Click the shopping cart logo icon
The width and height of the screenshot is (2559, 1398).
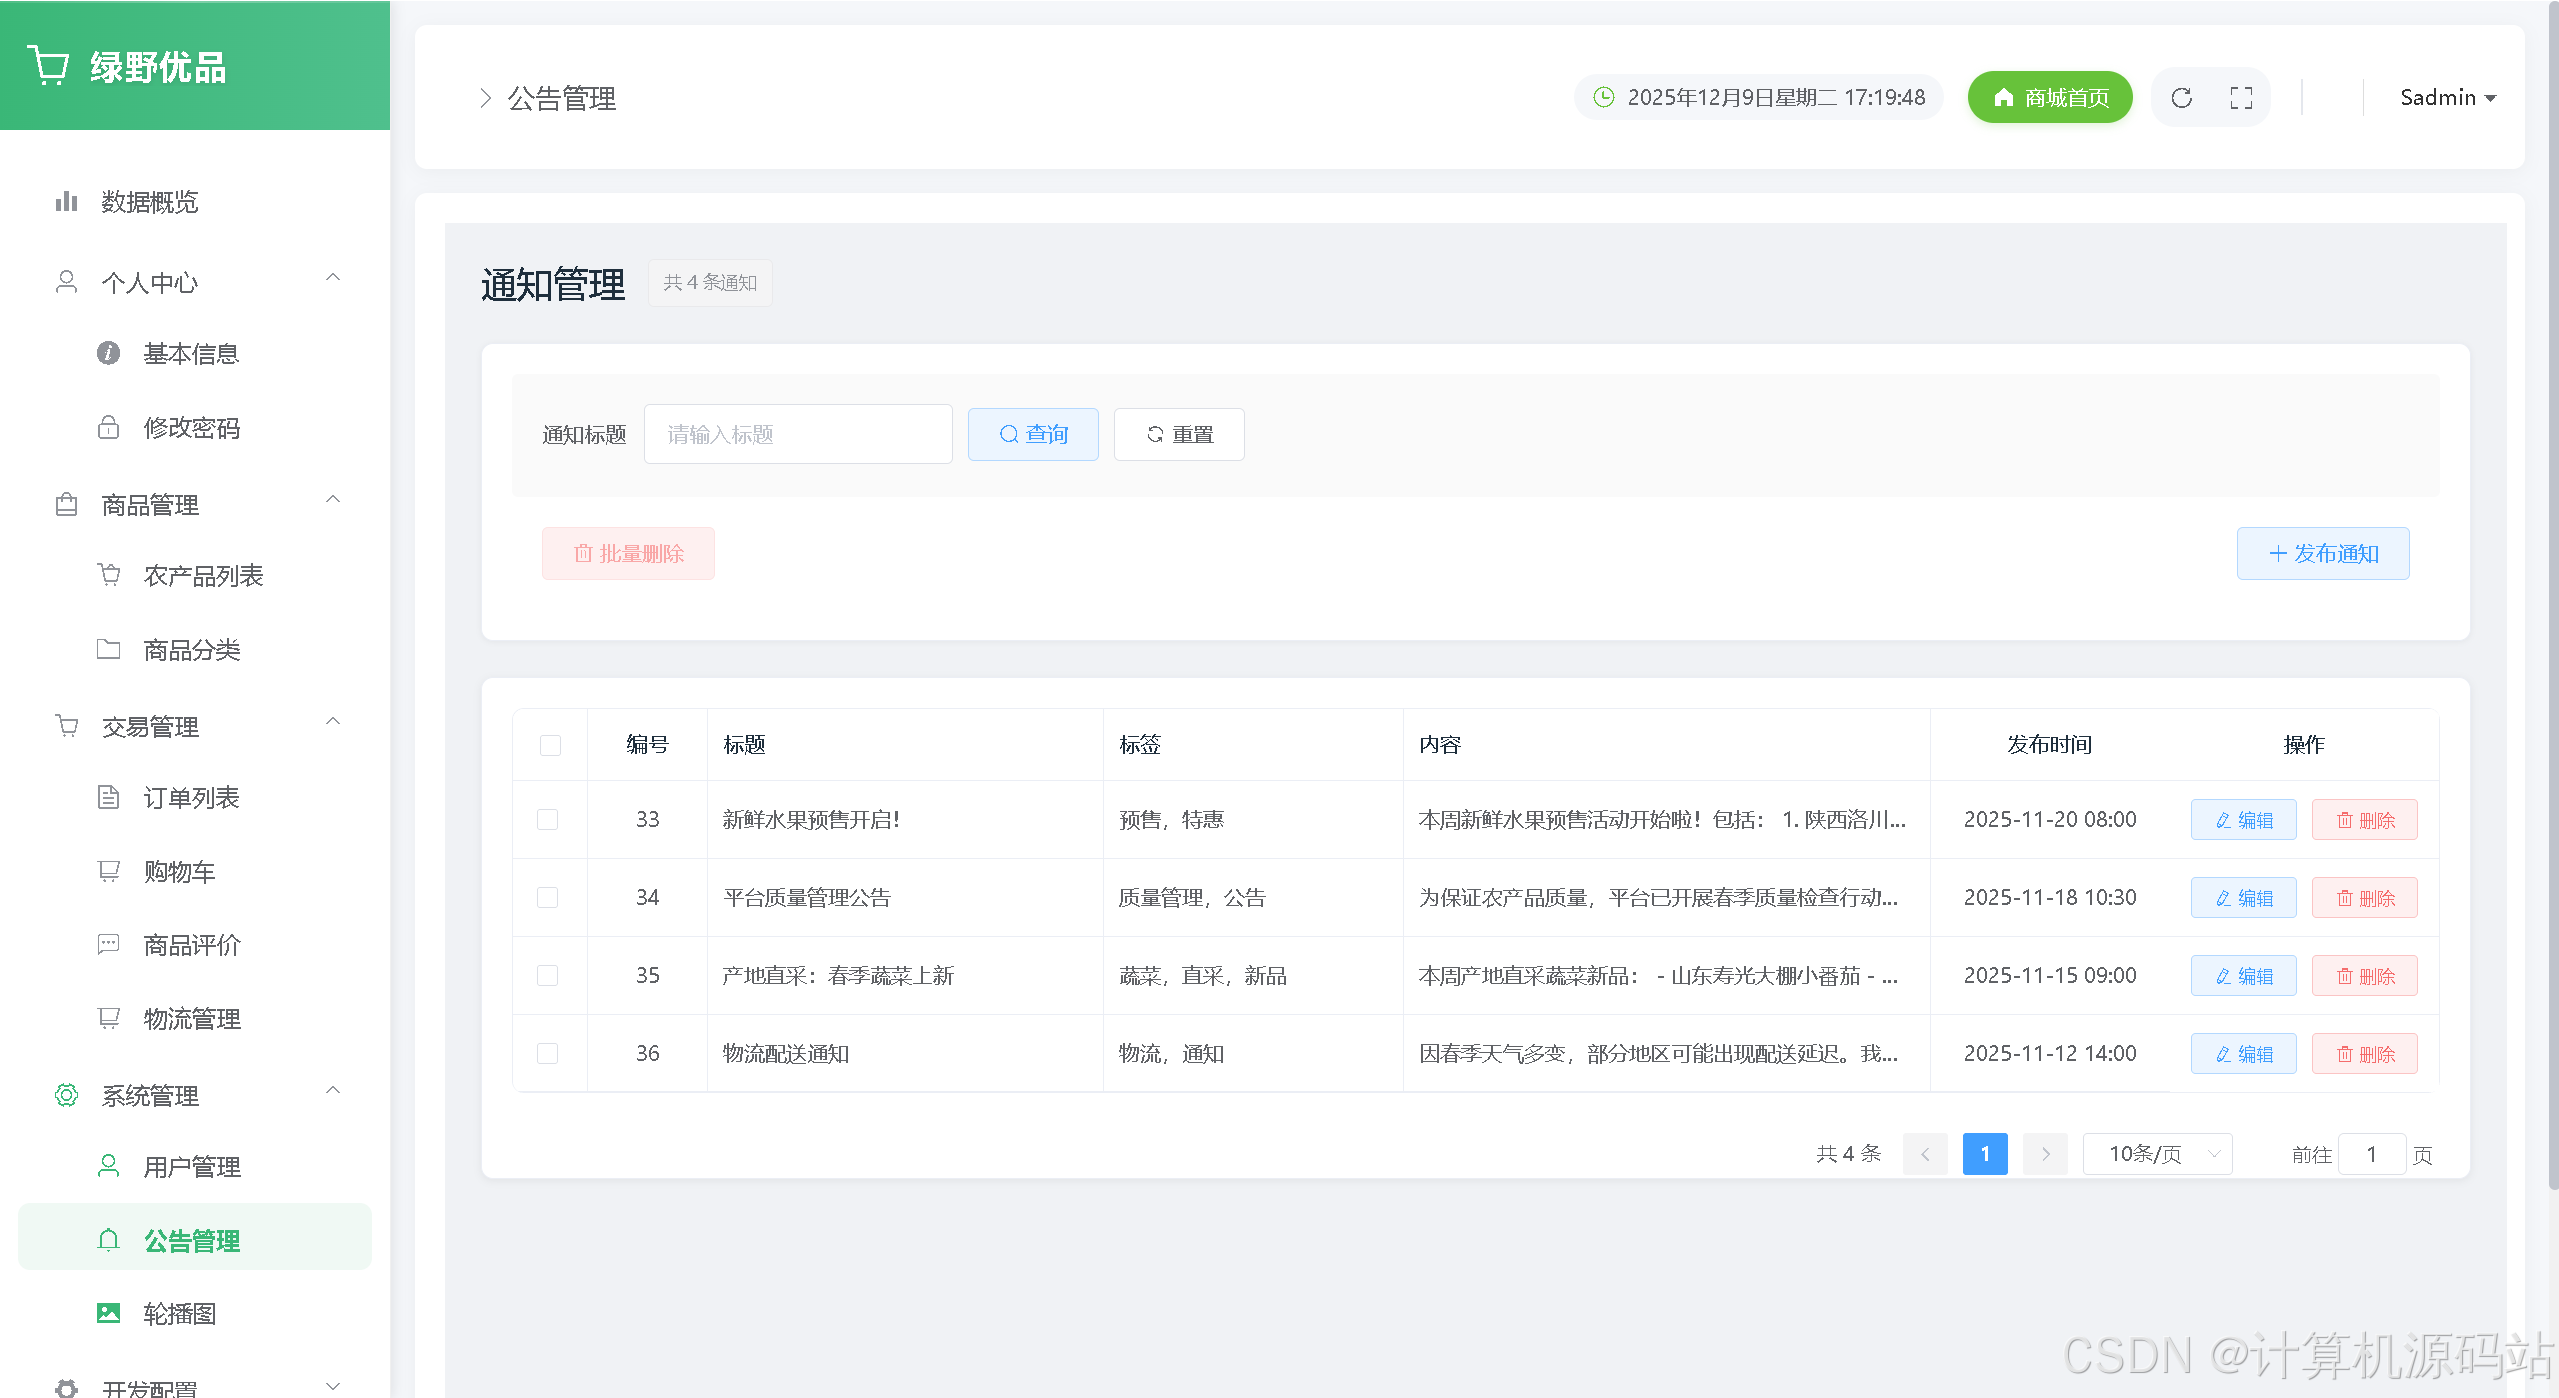click(48, 66)
